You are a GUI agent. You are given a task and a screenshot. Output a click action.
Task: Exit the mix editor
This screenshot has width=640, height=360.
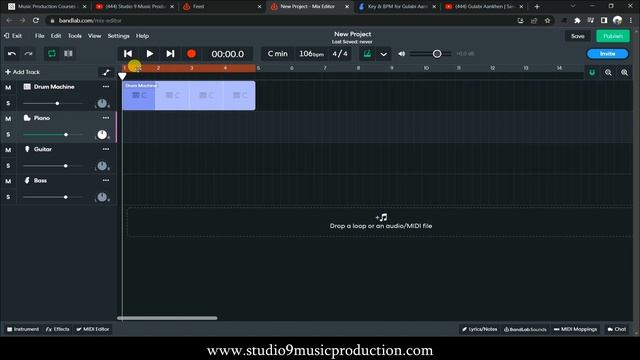pos(13,36)
